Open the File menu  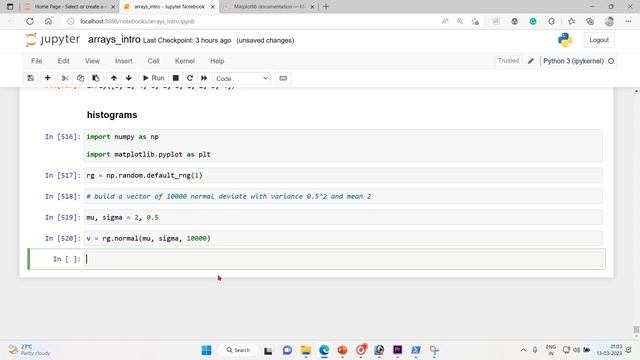(36, 61)
